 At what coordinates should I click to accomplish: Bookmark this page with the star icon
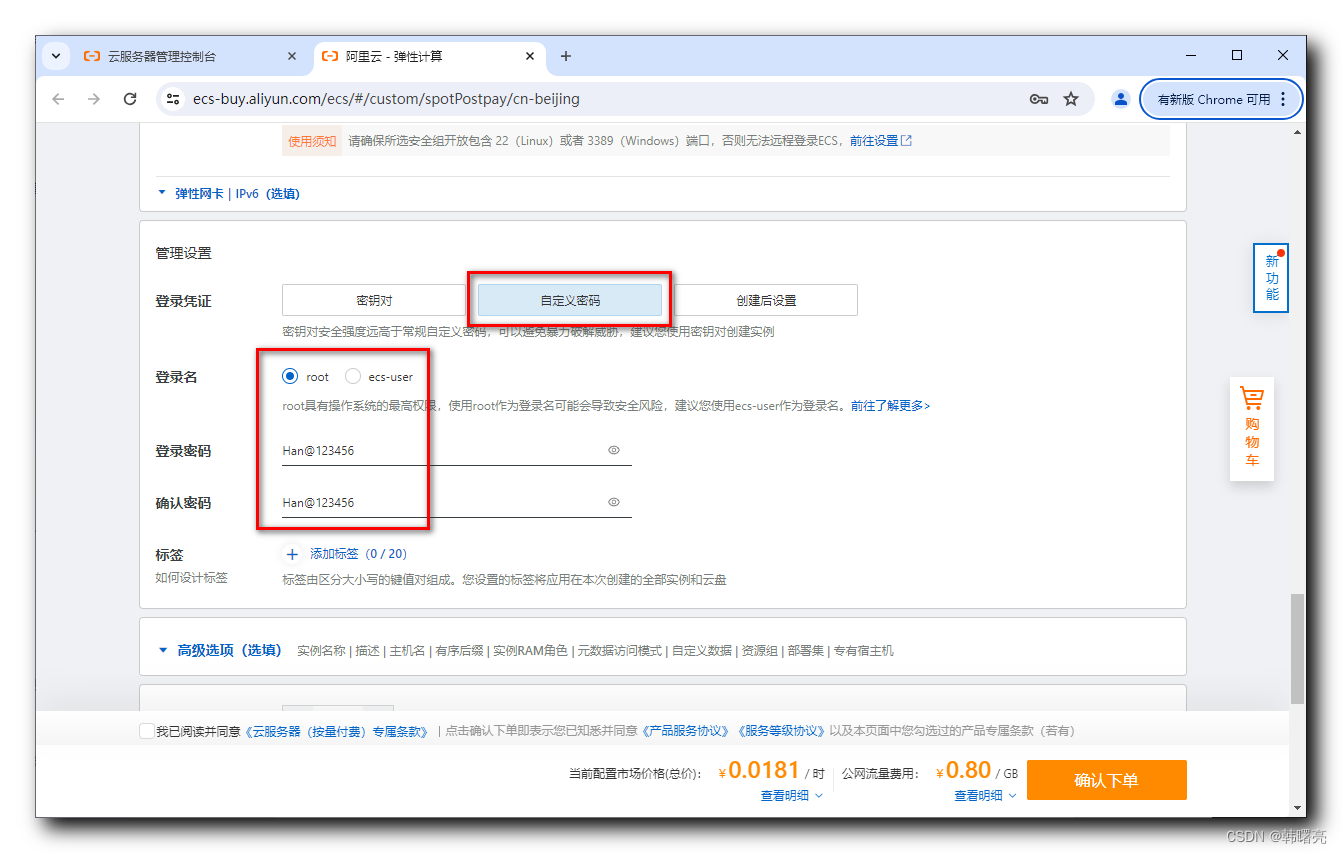(1072, 99)
